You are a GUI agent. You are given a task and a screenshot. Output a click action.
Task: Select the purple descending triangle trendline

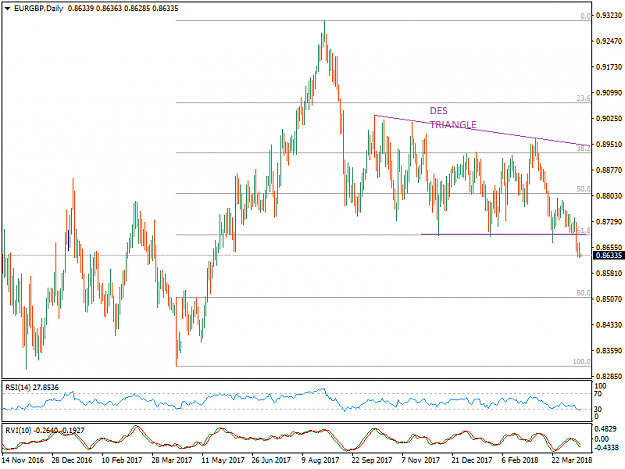coord(482,131)
